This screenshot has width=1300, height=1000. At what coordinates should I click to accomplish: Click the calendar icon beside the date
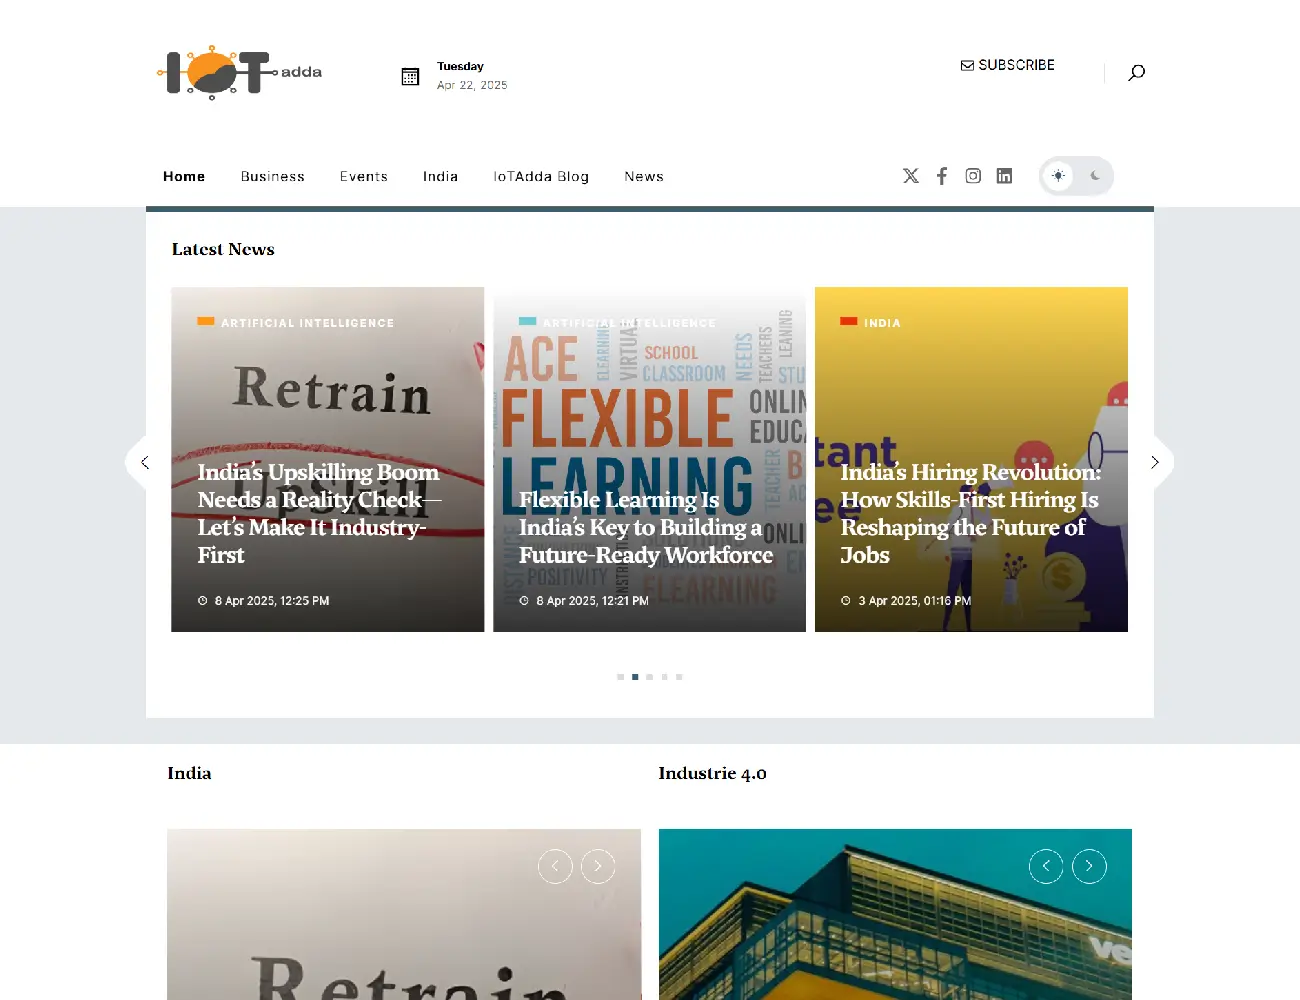410,77
